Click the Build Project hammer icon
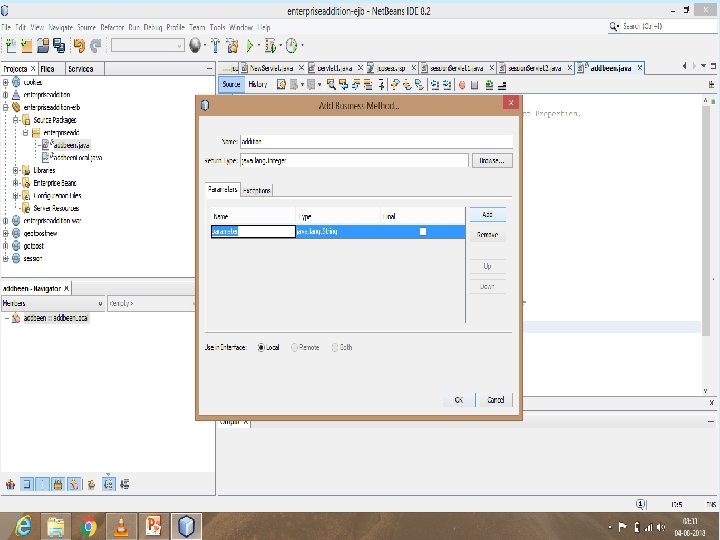The width and height of the screenshot is (720, 540). [215, 45]
